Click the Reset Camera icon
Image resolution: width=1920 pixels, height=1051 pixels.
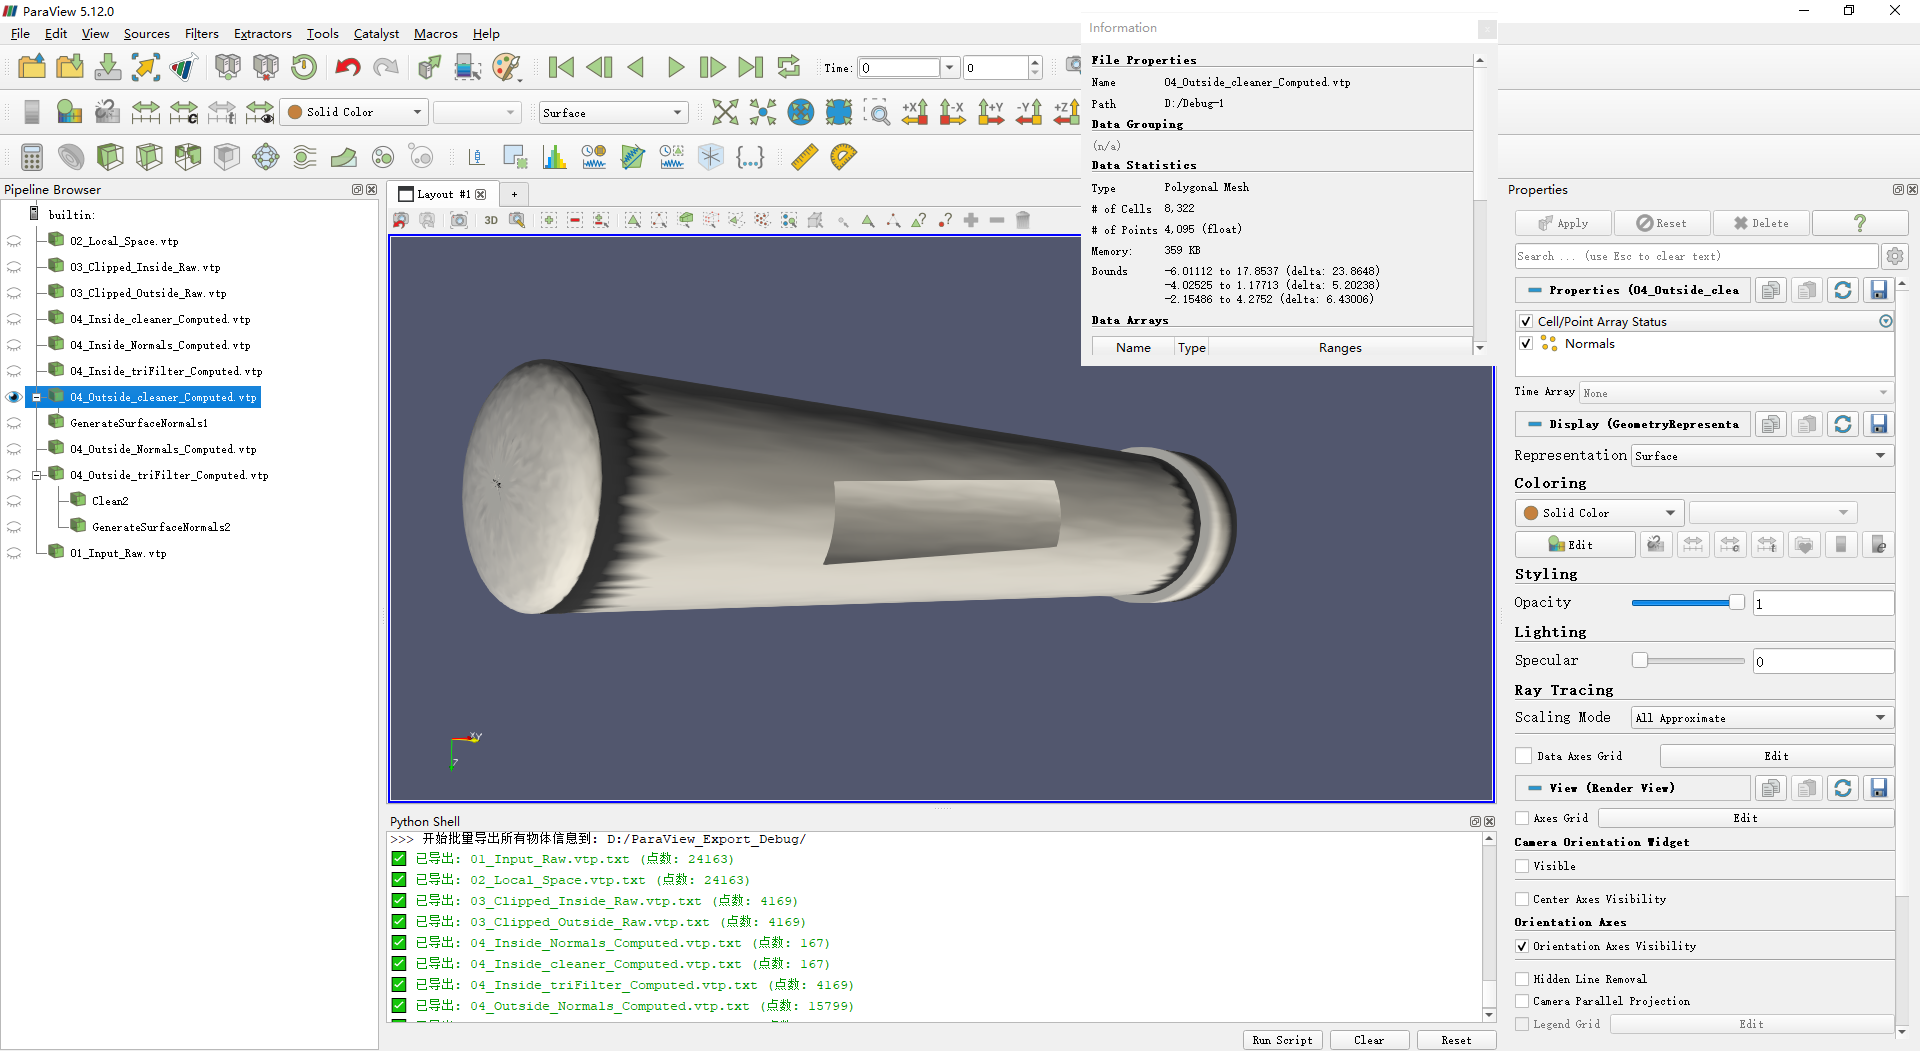(x=725, y=113)
